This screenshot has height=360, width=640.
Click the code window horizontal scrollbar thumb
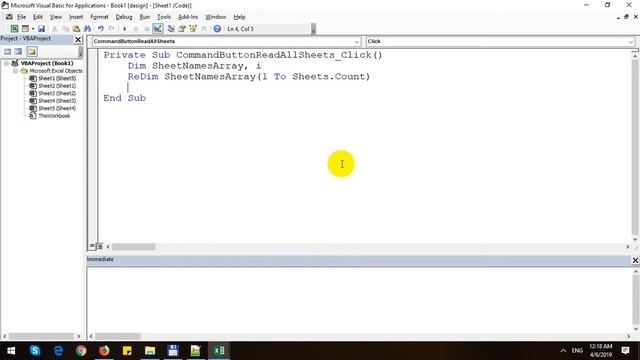point(133,247)
